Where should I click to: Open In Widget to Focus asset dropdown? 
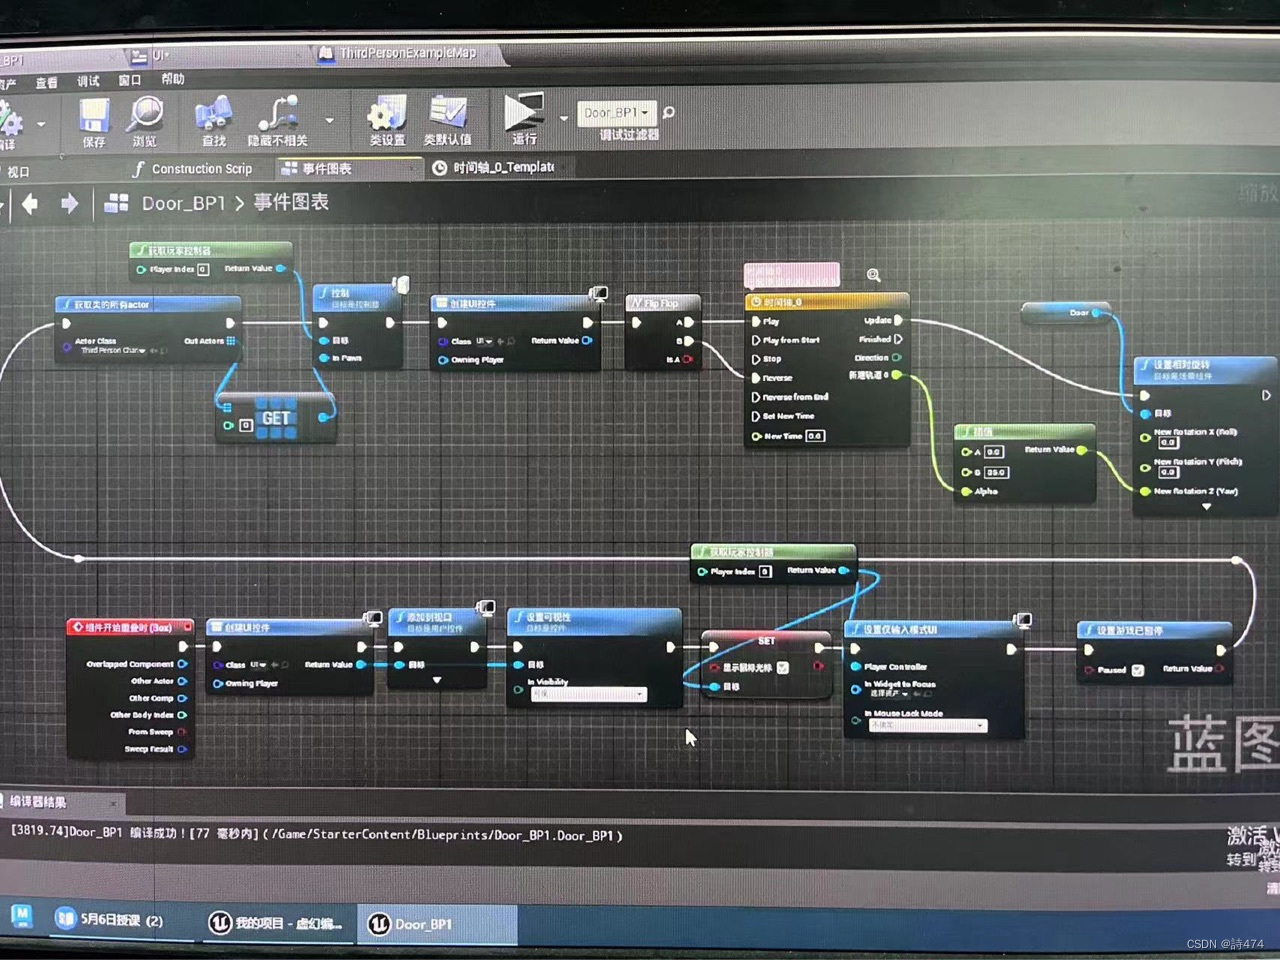pos(889,693)
